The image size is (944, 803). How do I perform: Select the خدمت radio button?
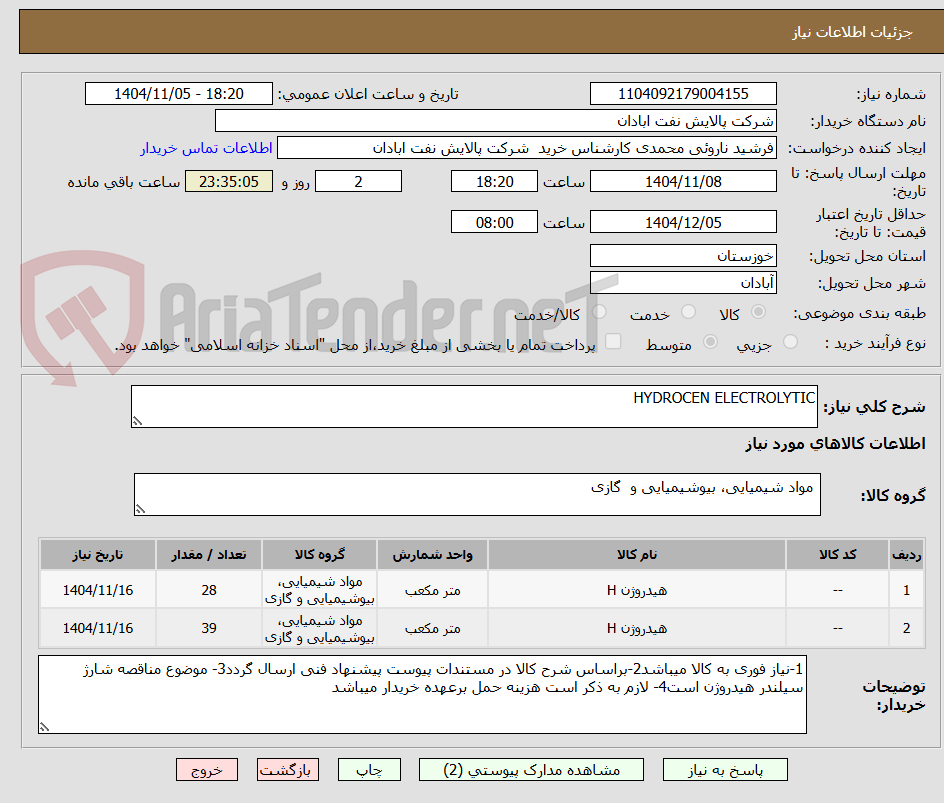(687, 311)
